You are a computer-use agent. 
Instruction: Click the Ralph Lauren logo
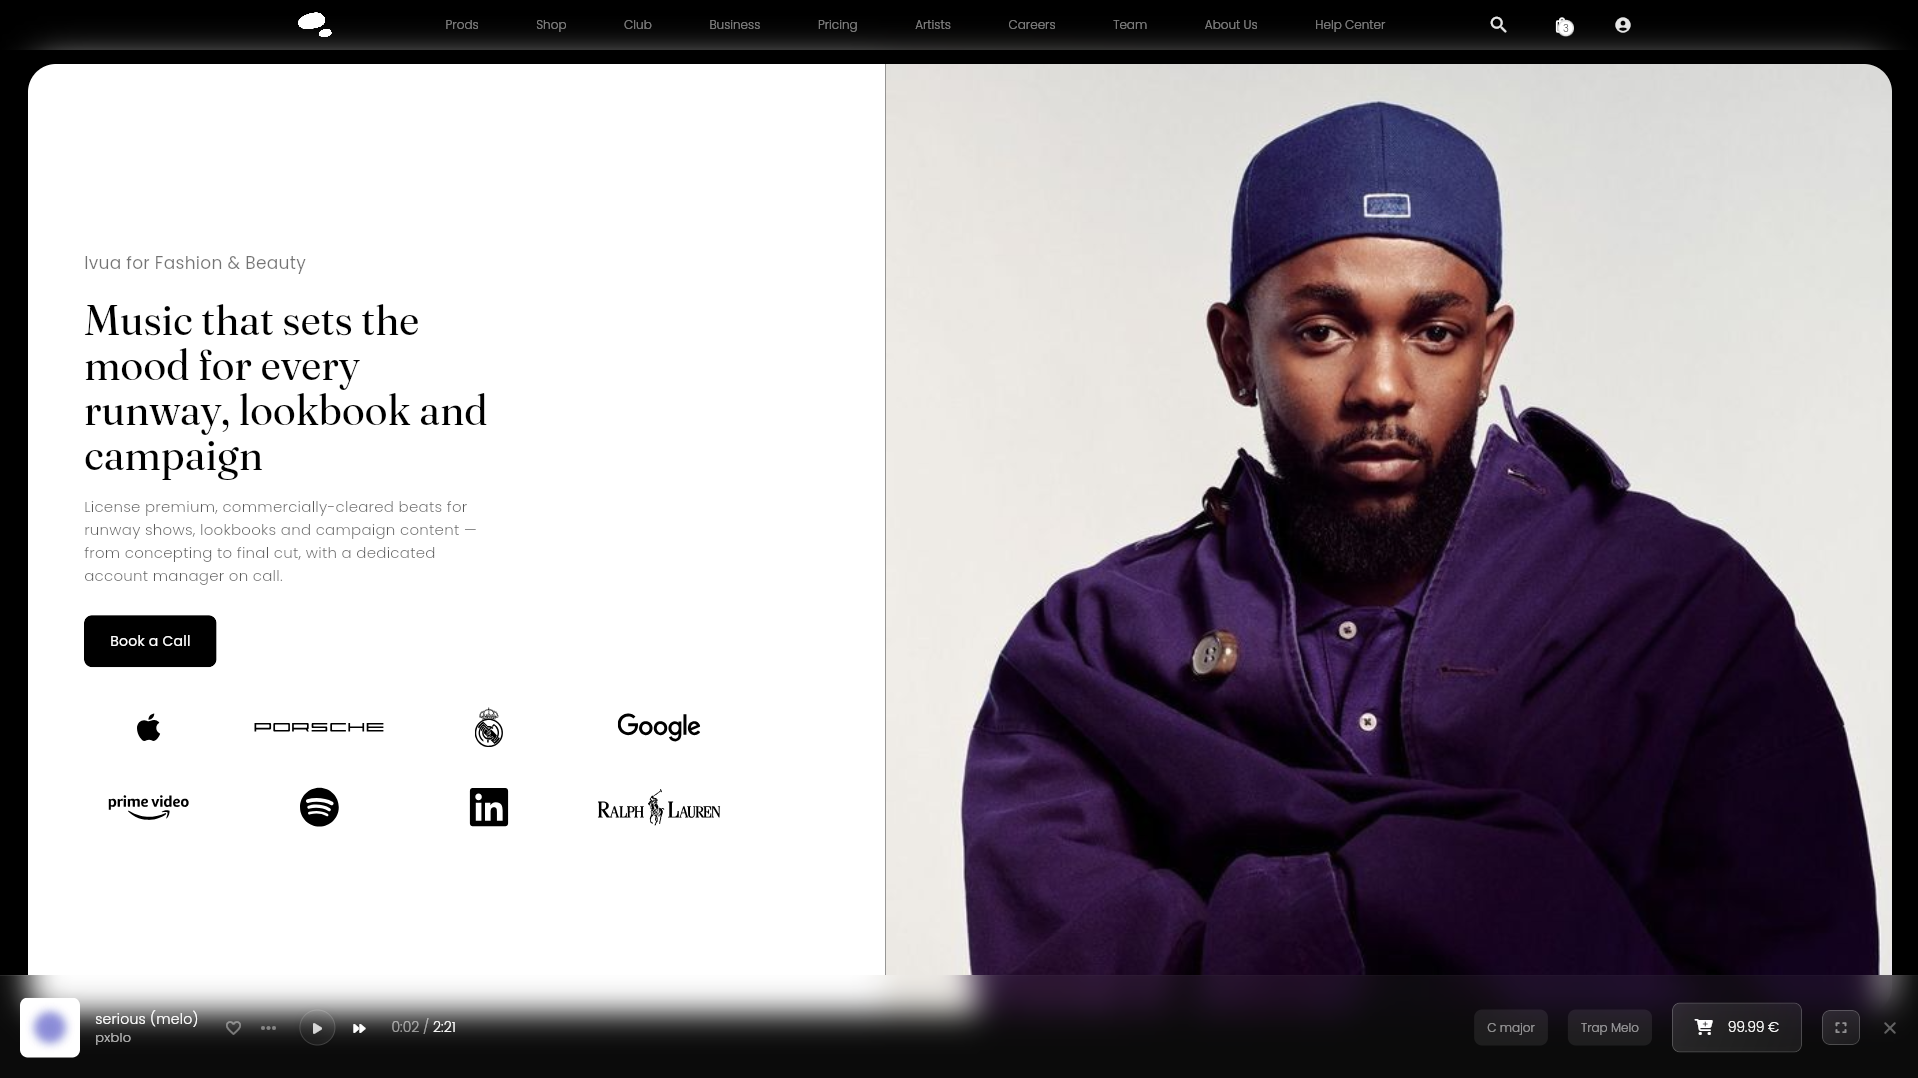point(659,808)
